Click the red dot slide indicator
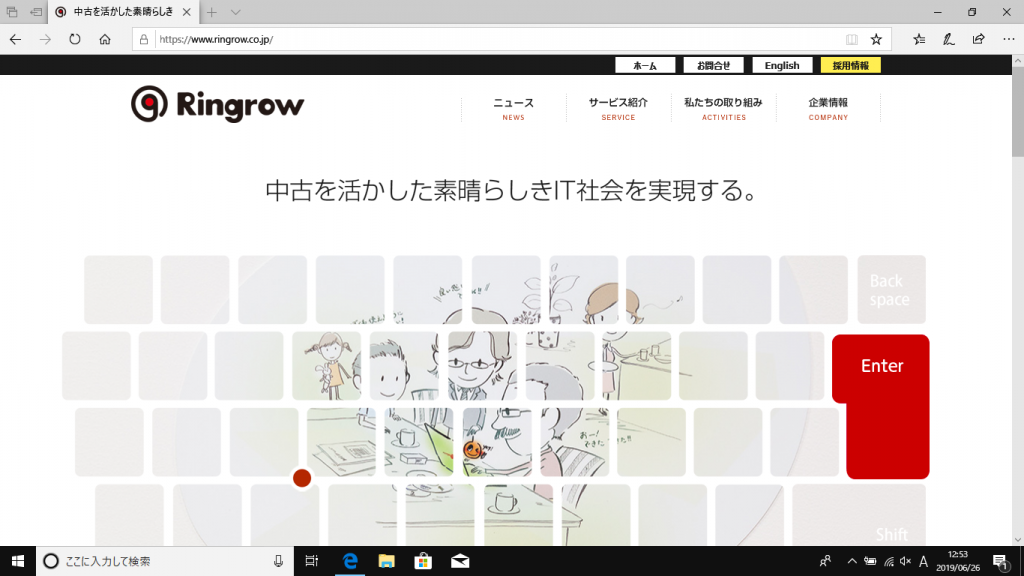This screenshot has width=1024, height=576. pyautogui.click(x=303, y=478)
